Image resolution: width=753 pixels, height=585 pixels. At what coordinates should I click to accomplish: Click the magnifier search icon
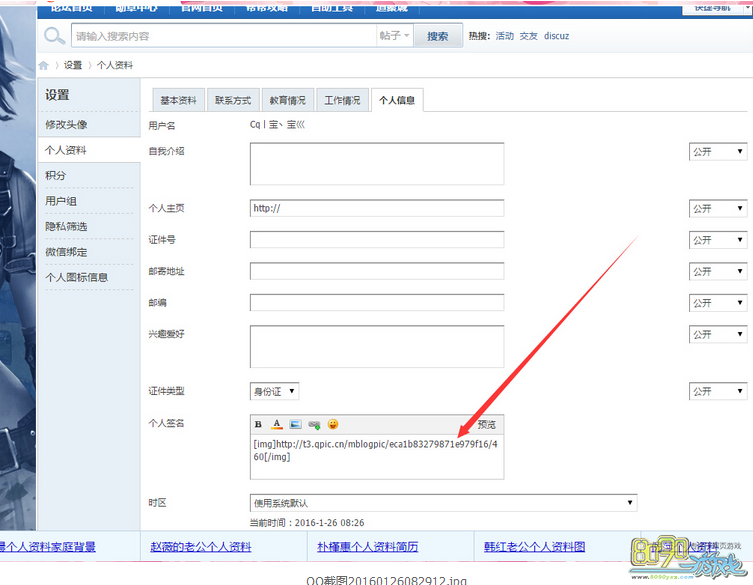55,37
